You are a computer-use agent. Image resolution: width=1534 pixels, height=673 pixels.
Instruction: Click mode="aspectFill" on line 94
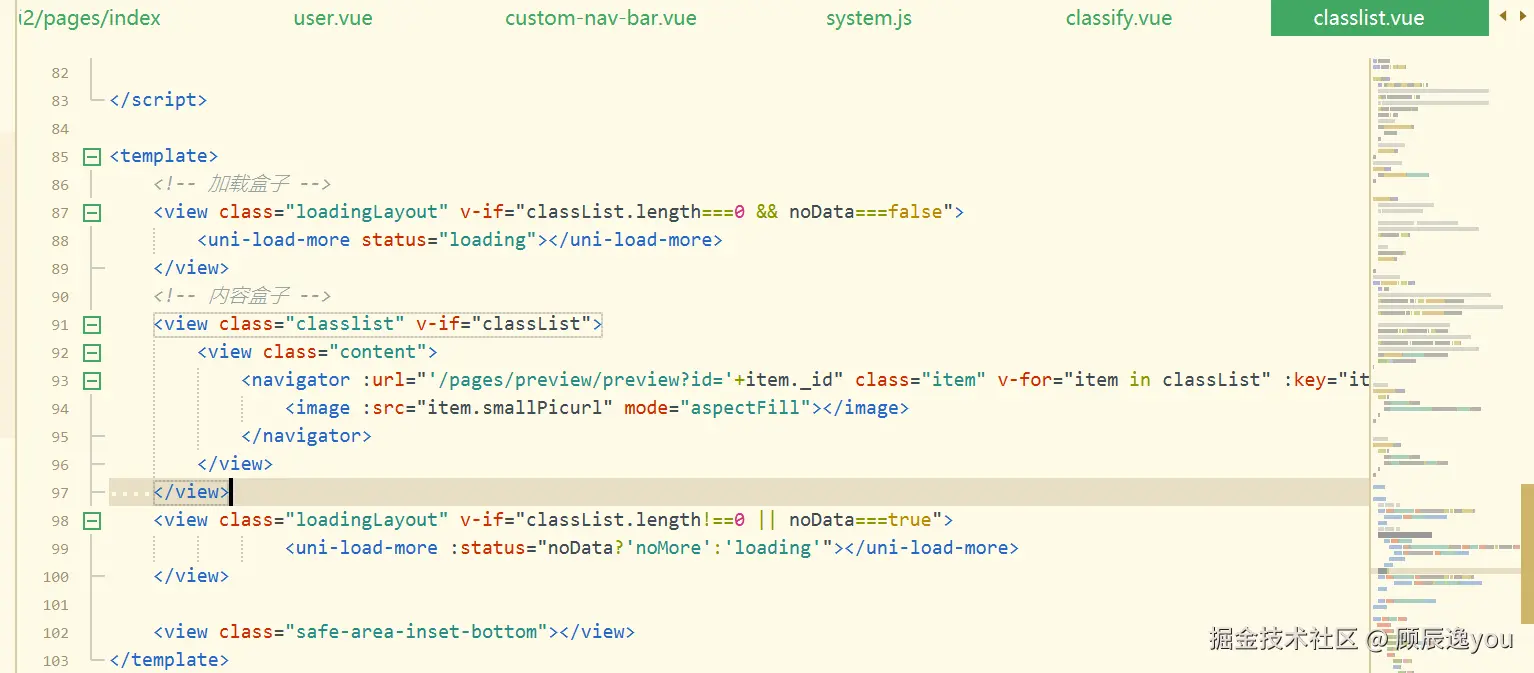click(718, 408)
